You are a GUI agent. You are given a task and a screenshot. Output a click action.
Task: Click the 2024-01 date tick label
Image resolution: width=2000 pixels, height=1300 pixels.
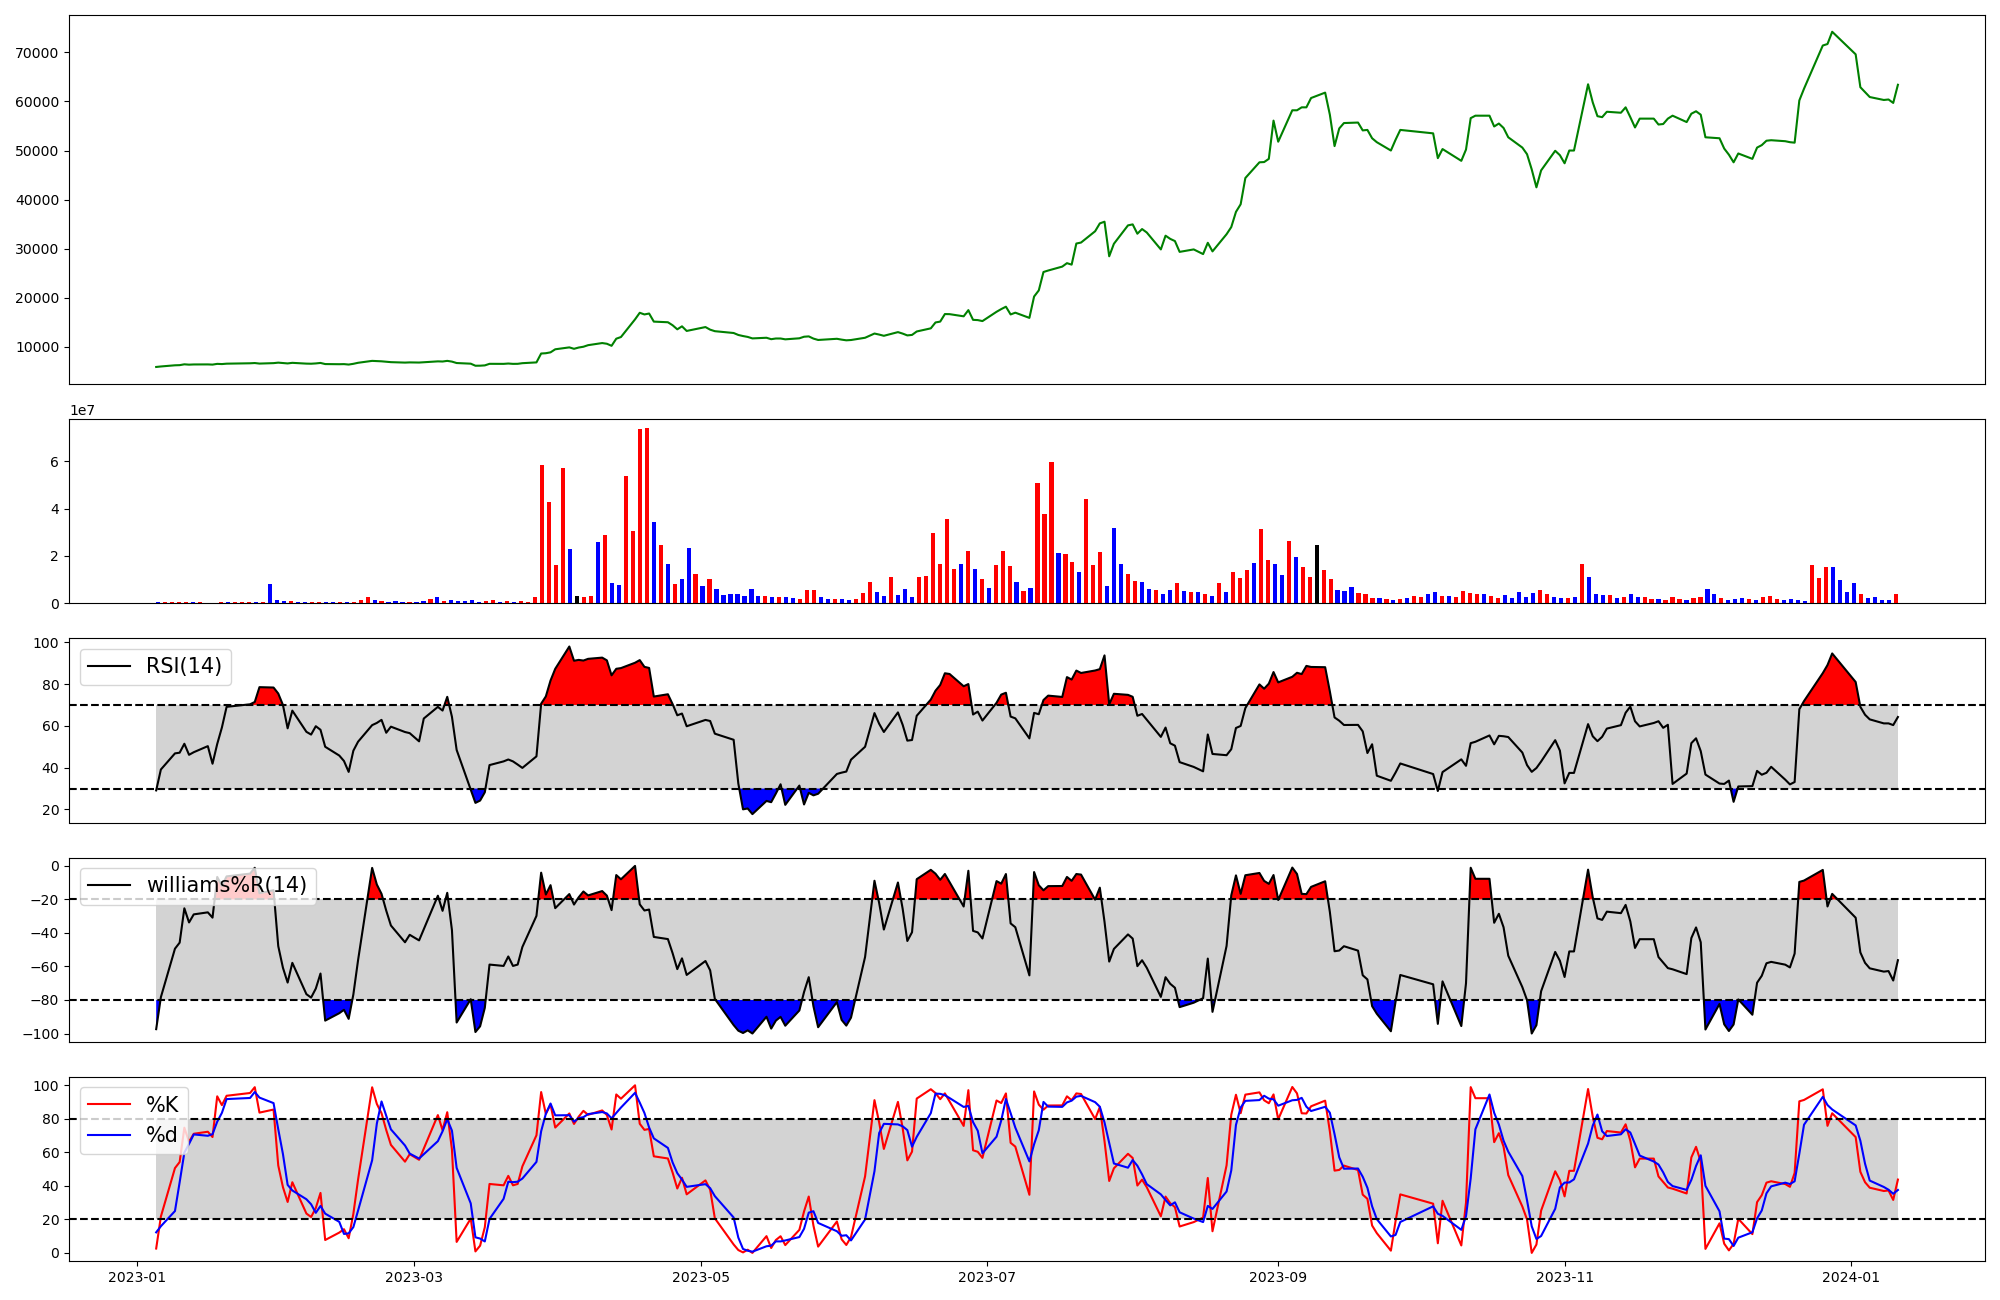[x=1851, y=1277]
